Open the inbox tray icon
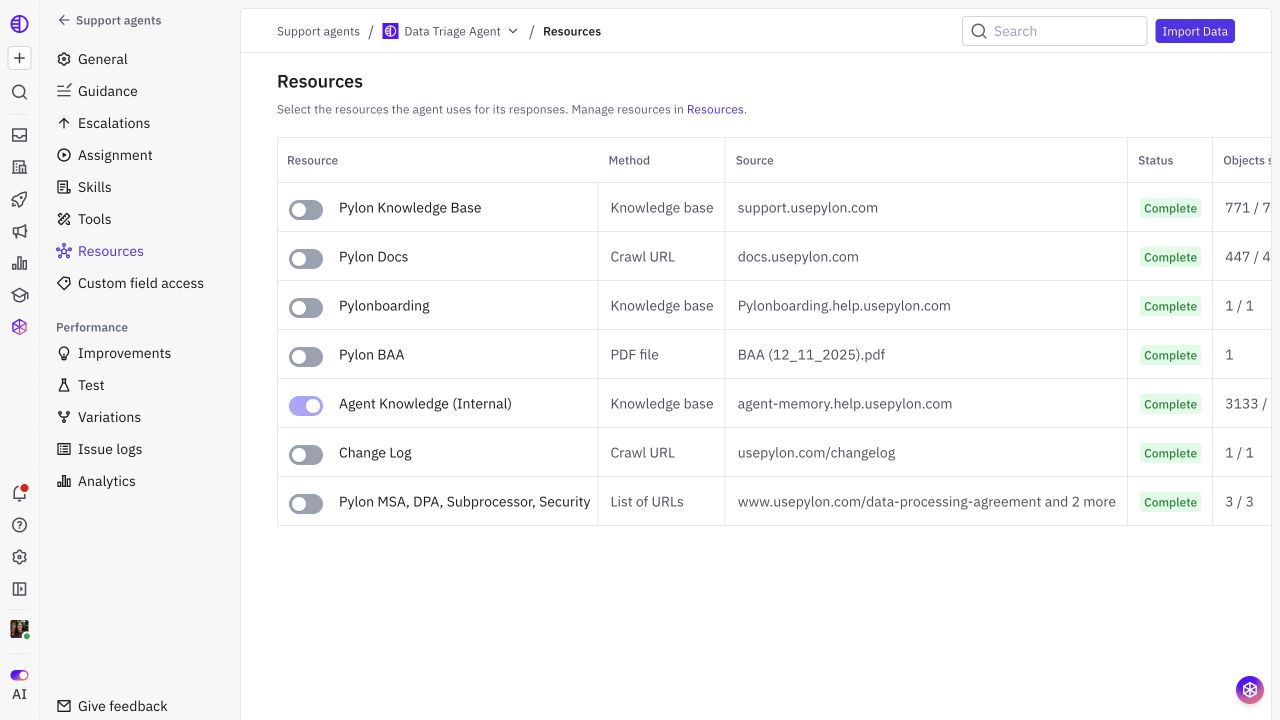The width and height of the screenshot is (1280, 720). (x=19, y=135)
